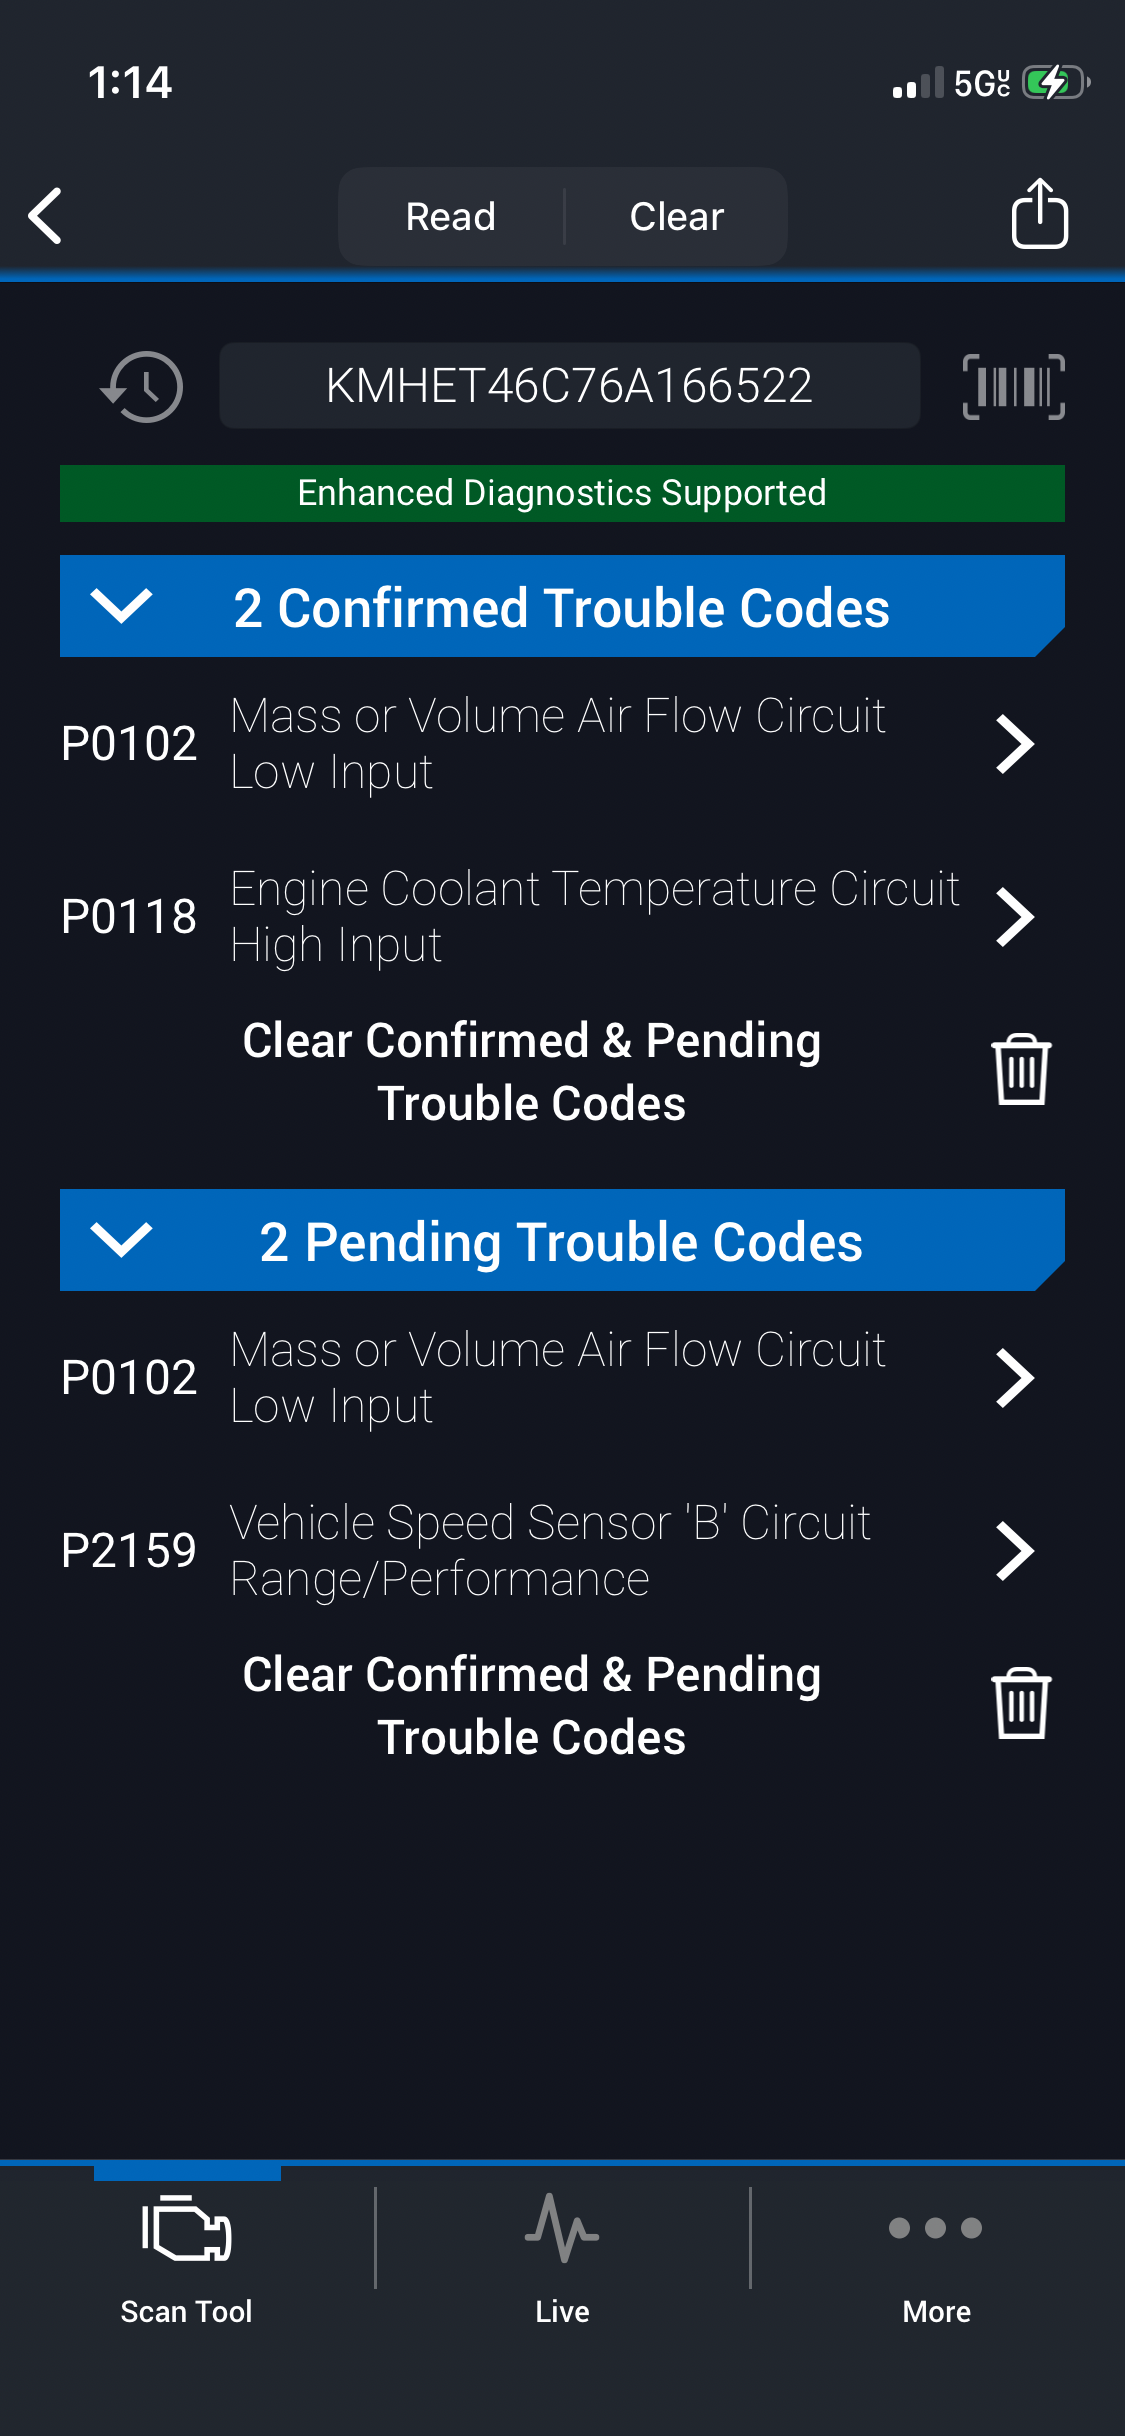1125x2436 pixels.
Task: Collapse the Confirmed Trouble Codes section
Action: click(x=121, y=606)
